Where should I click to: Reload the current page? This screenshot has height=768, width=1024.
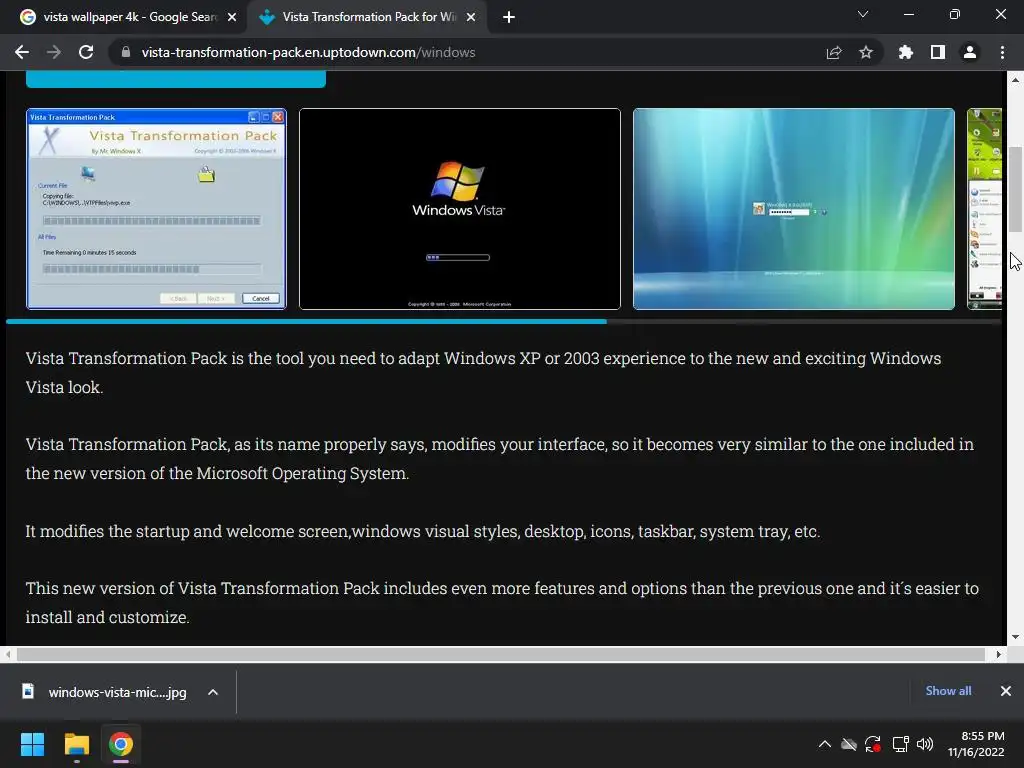[x=86, y=52]
